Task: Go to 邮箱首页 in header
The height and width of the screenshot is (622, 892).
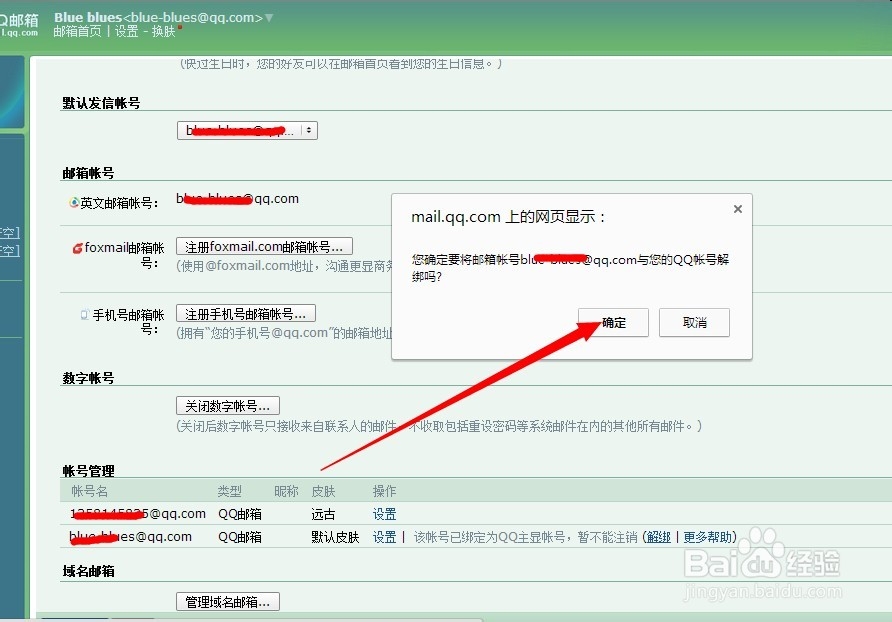Action: point(77,31)
